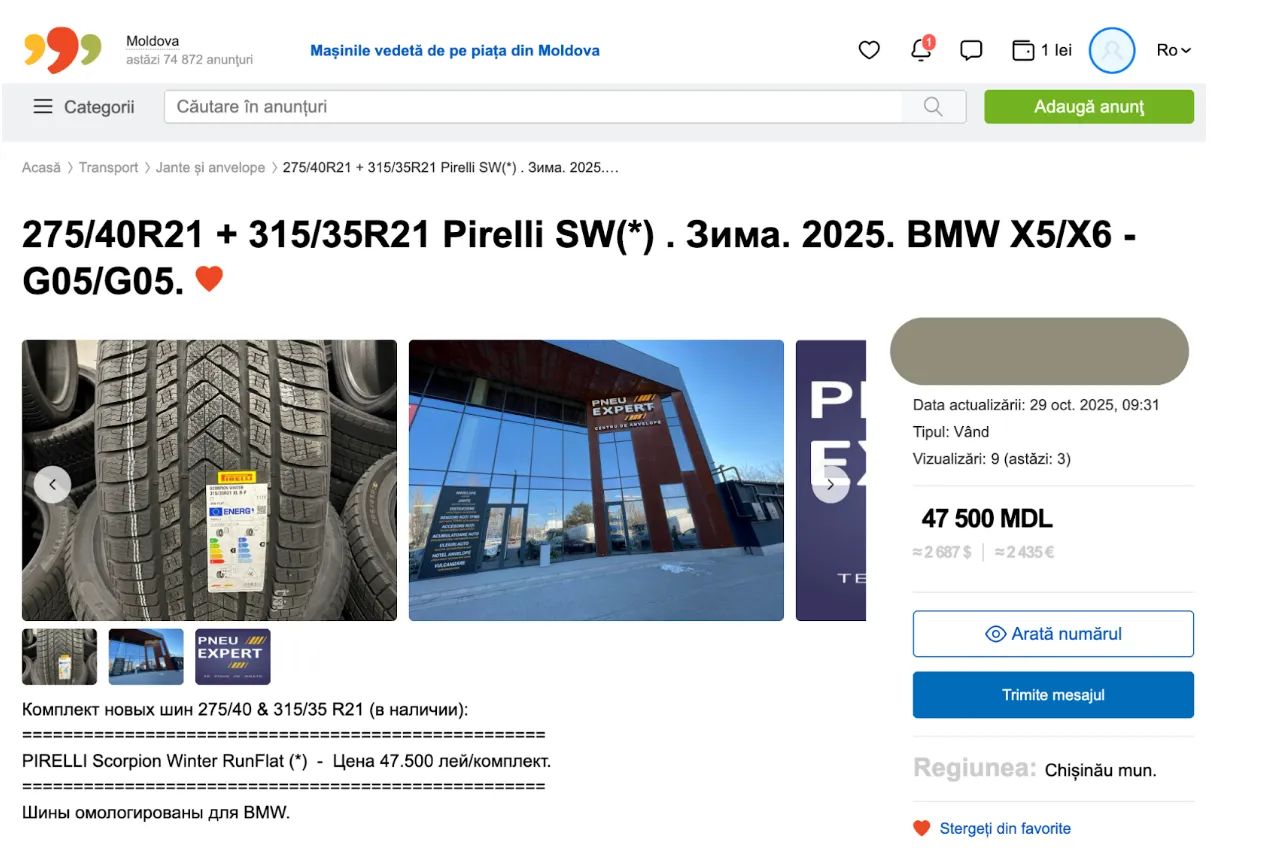Open the Categorii hamburger menu

(x=84, y=107)
